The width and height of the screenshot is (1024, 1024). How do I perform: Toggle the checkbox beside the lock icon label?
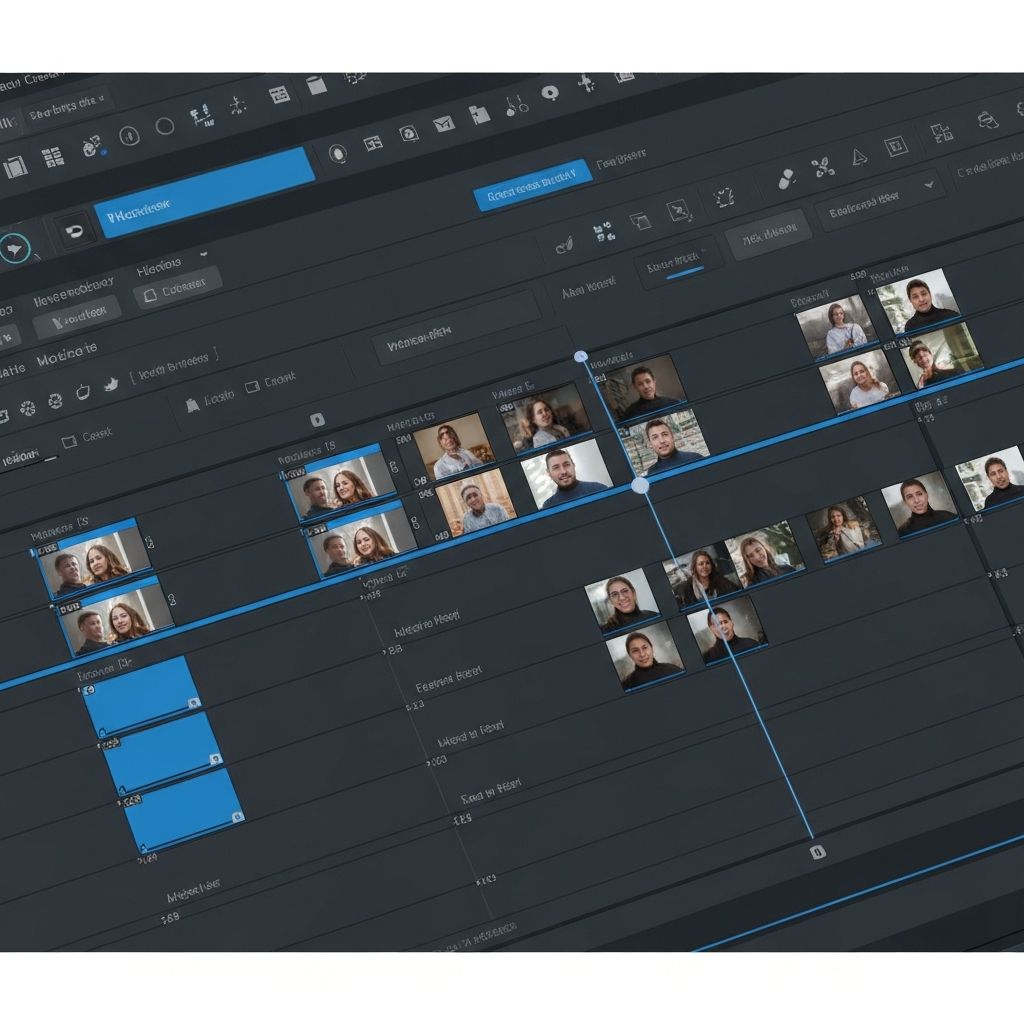(252, 384)
